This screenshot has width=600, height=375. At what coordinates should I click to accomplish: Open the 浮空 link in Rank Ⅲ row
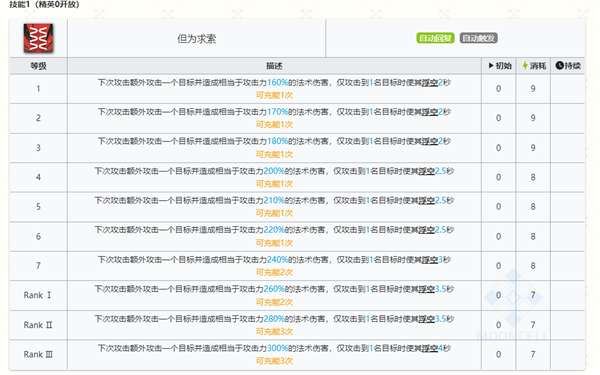click(x=430, y=348)
